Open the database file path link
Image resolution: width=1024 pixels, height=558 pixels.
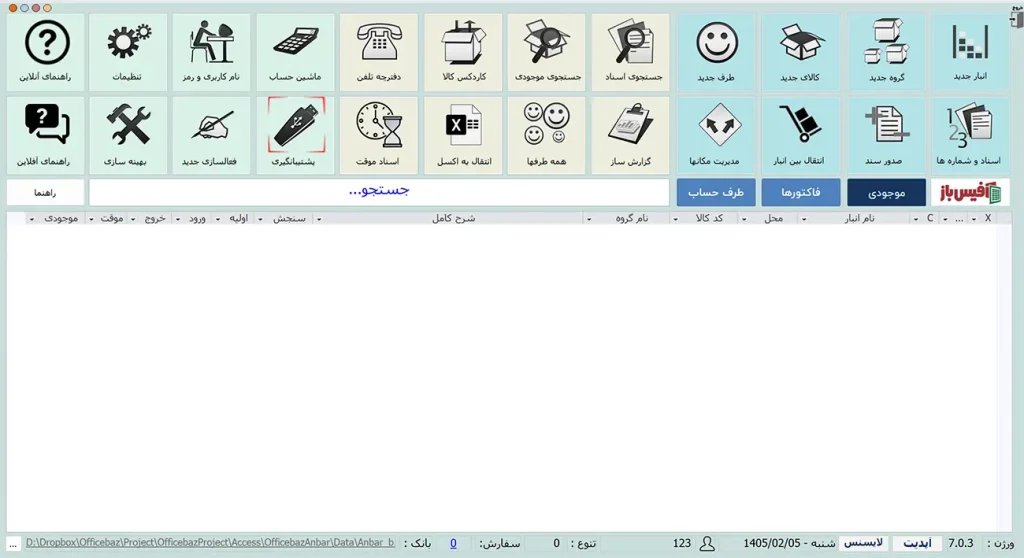210,542
